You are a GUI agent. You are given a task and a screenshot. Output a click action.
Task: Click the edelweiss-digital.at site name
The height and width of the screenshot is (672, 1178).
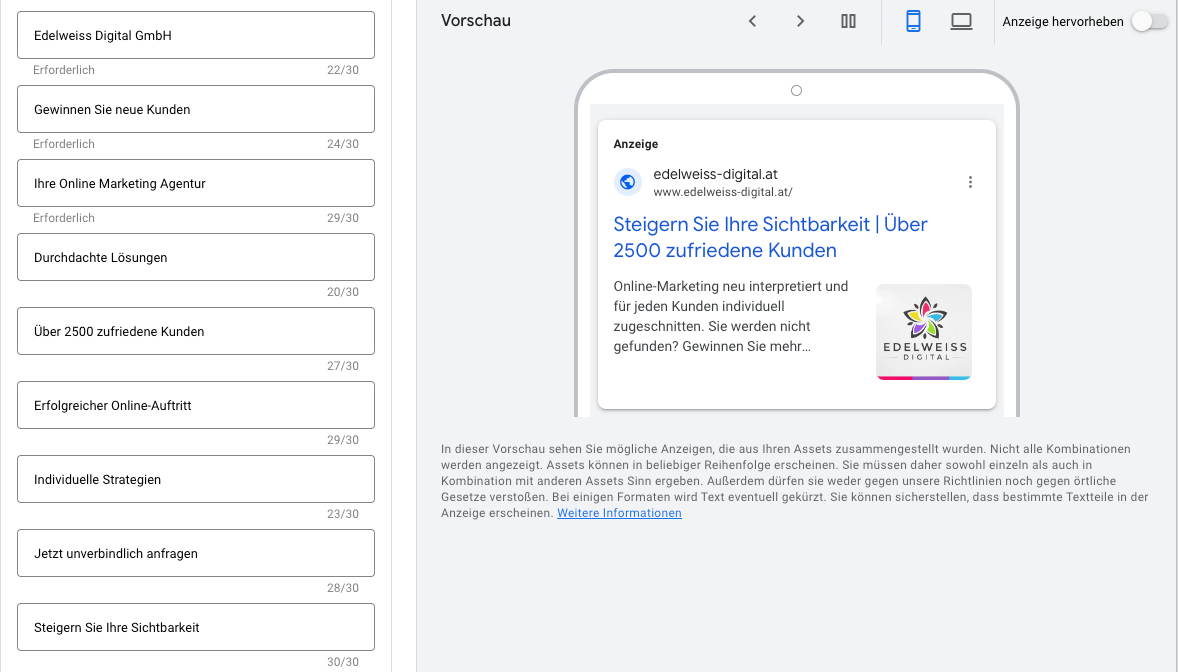click(x=715, y=174)
